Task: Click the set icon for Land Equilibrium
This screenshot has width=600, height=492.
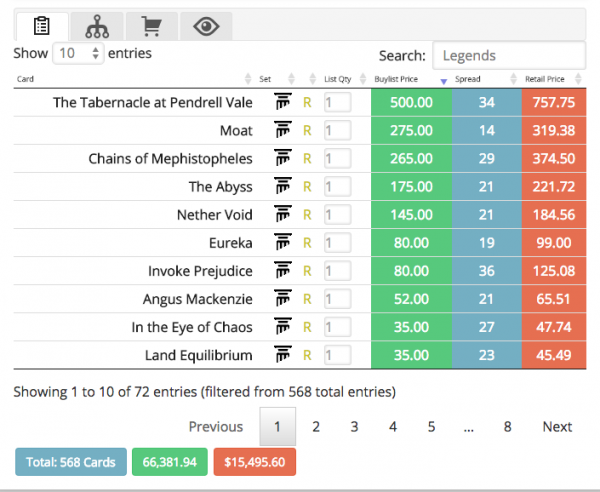Action: [283, 354]
